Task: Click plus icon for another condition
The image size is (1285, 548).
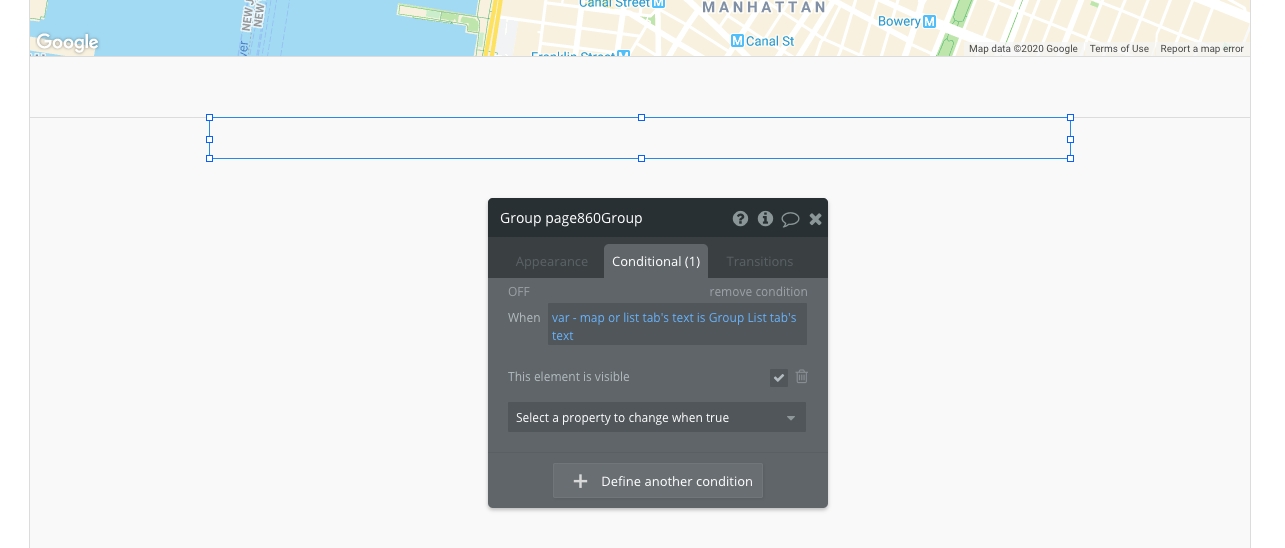Action: (x=580, y=481)
